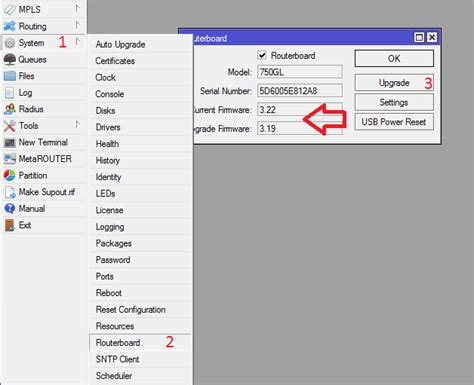Screen dimensions: 474x385
Task: Select Reboot in System submenu
Action: point(140,293)
